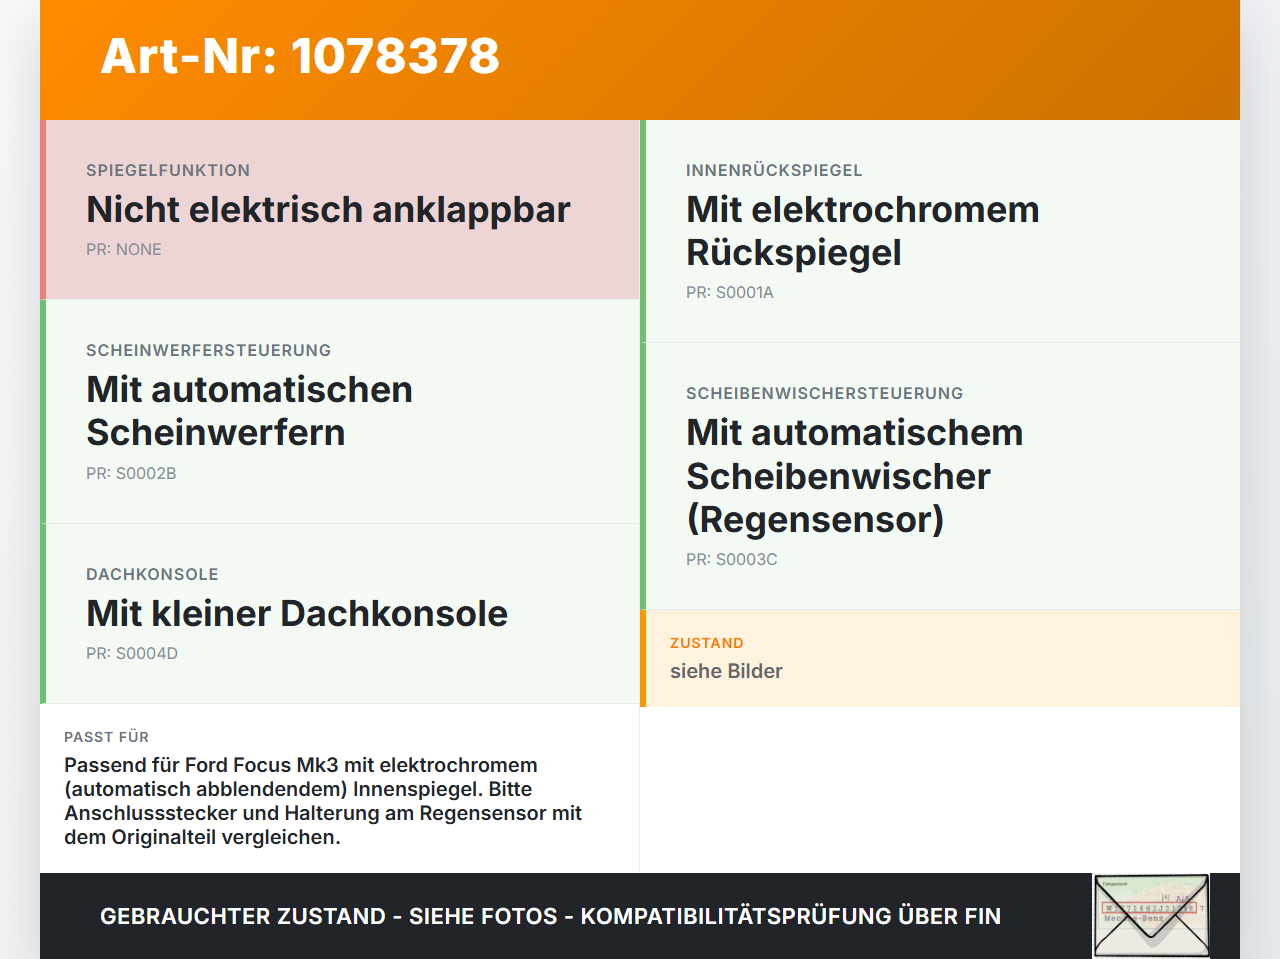
Task: Click the 'PR: S0002B' code
Action: pos(131,473)
